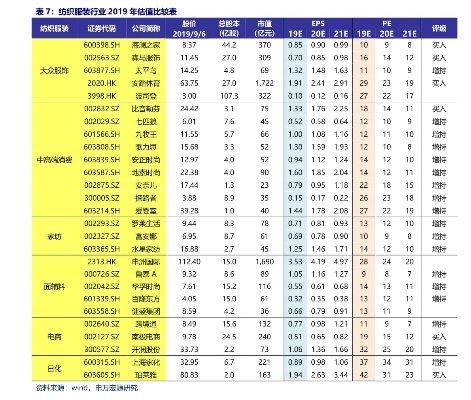Select stock code 603808.SH
This screenshot has height=400, width=471.
102,147
